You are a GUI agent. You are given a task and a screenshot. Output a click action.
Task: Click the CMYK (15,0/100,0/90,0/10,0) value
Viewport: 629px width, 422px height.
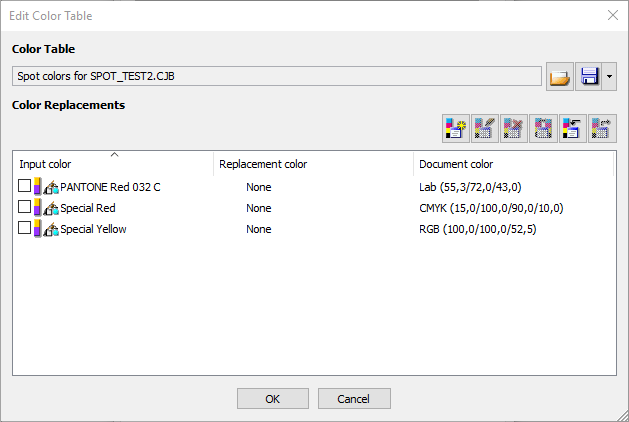[491, 208]
